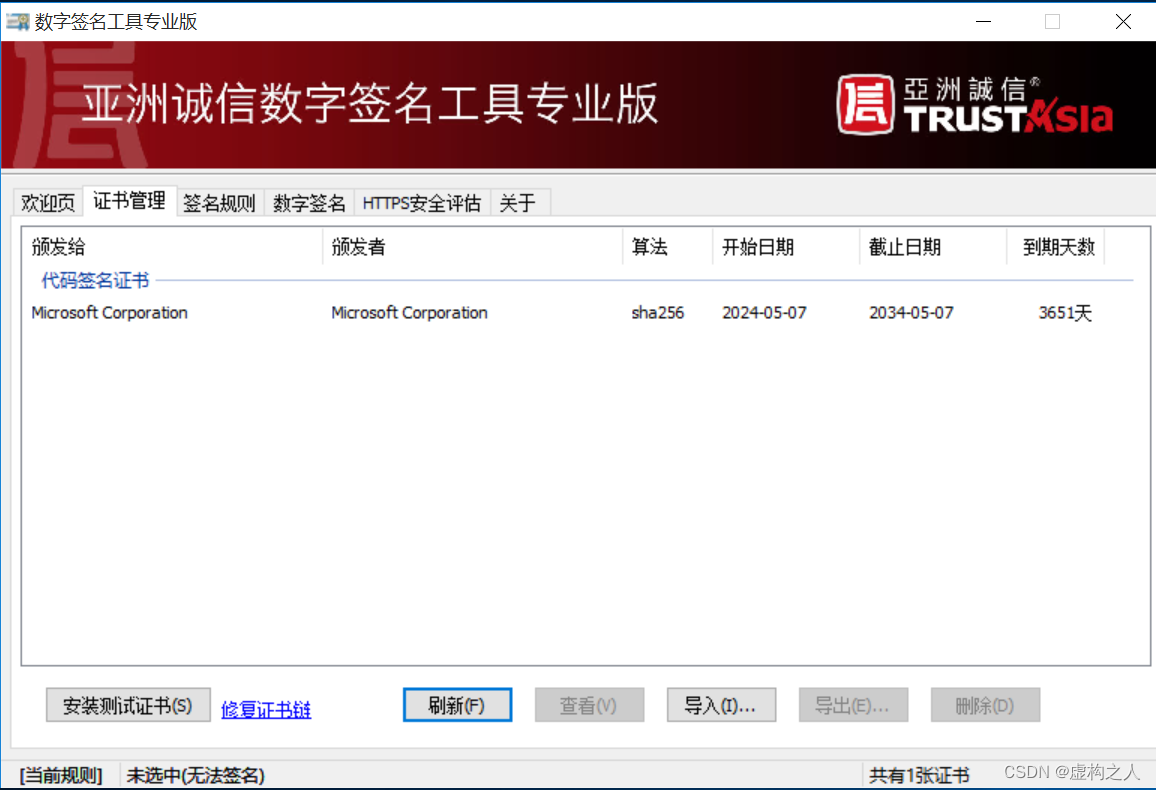Image resolution: width=1156 pixels, height=790 pixels.
Task: Select the 证书管理 tab
Action: (x=129, y=200)
